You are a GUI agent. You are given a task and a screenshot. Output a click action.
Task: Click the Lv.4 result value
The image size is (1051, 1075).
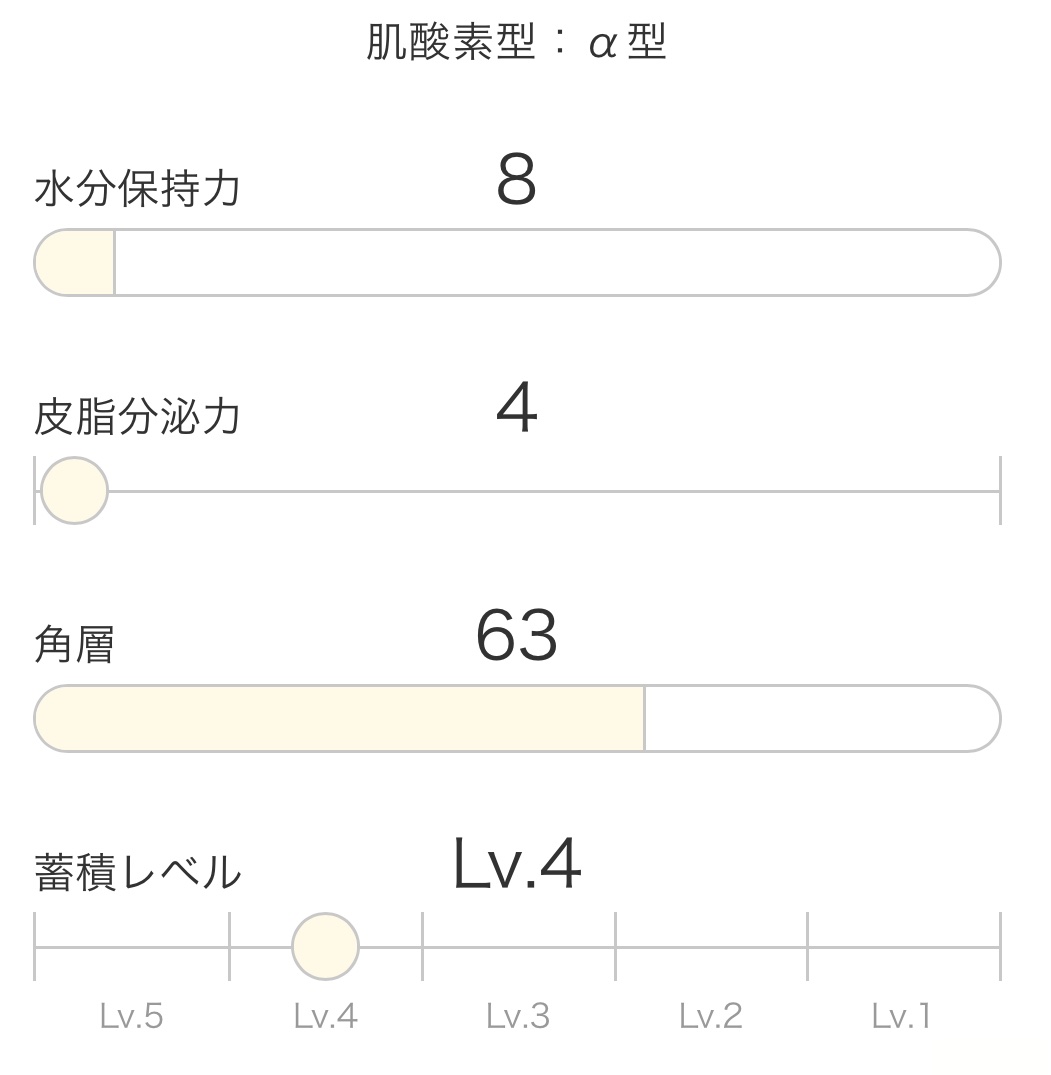(516, 866)
